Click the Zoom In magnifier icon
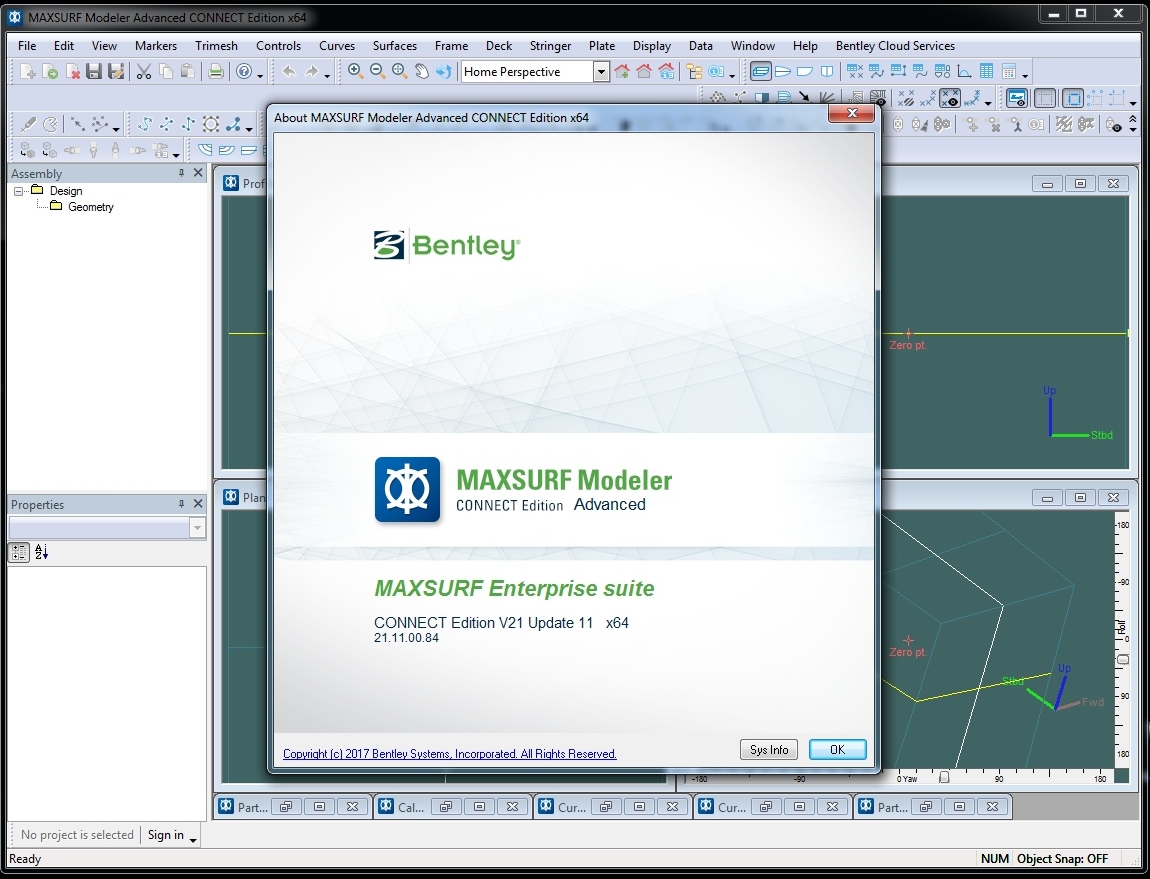The width and height of the screenshot is (1150, 879). click(x=355, y=71)
